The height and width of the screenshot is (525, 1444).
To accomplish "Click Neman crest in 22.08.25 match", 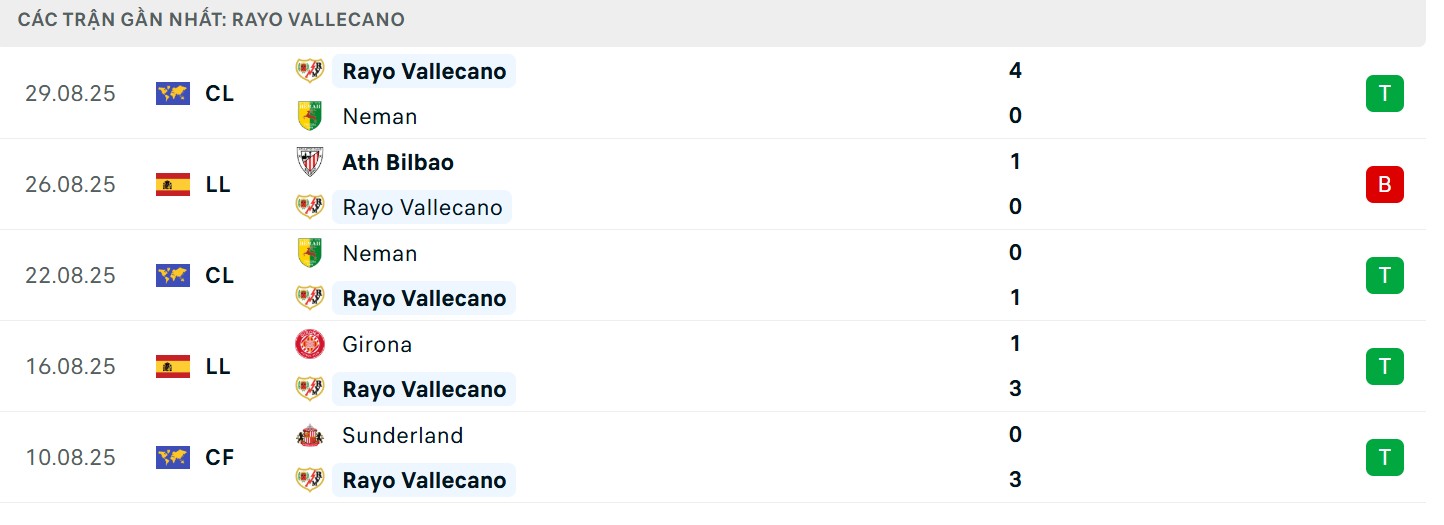I will tap(310, 253).
